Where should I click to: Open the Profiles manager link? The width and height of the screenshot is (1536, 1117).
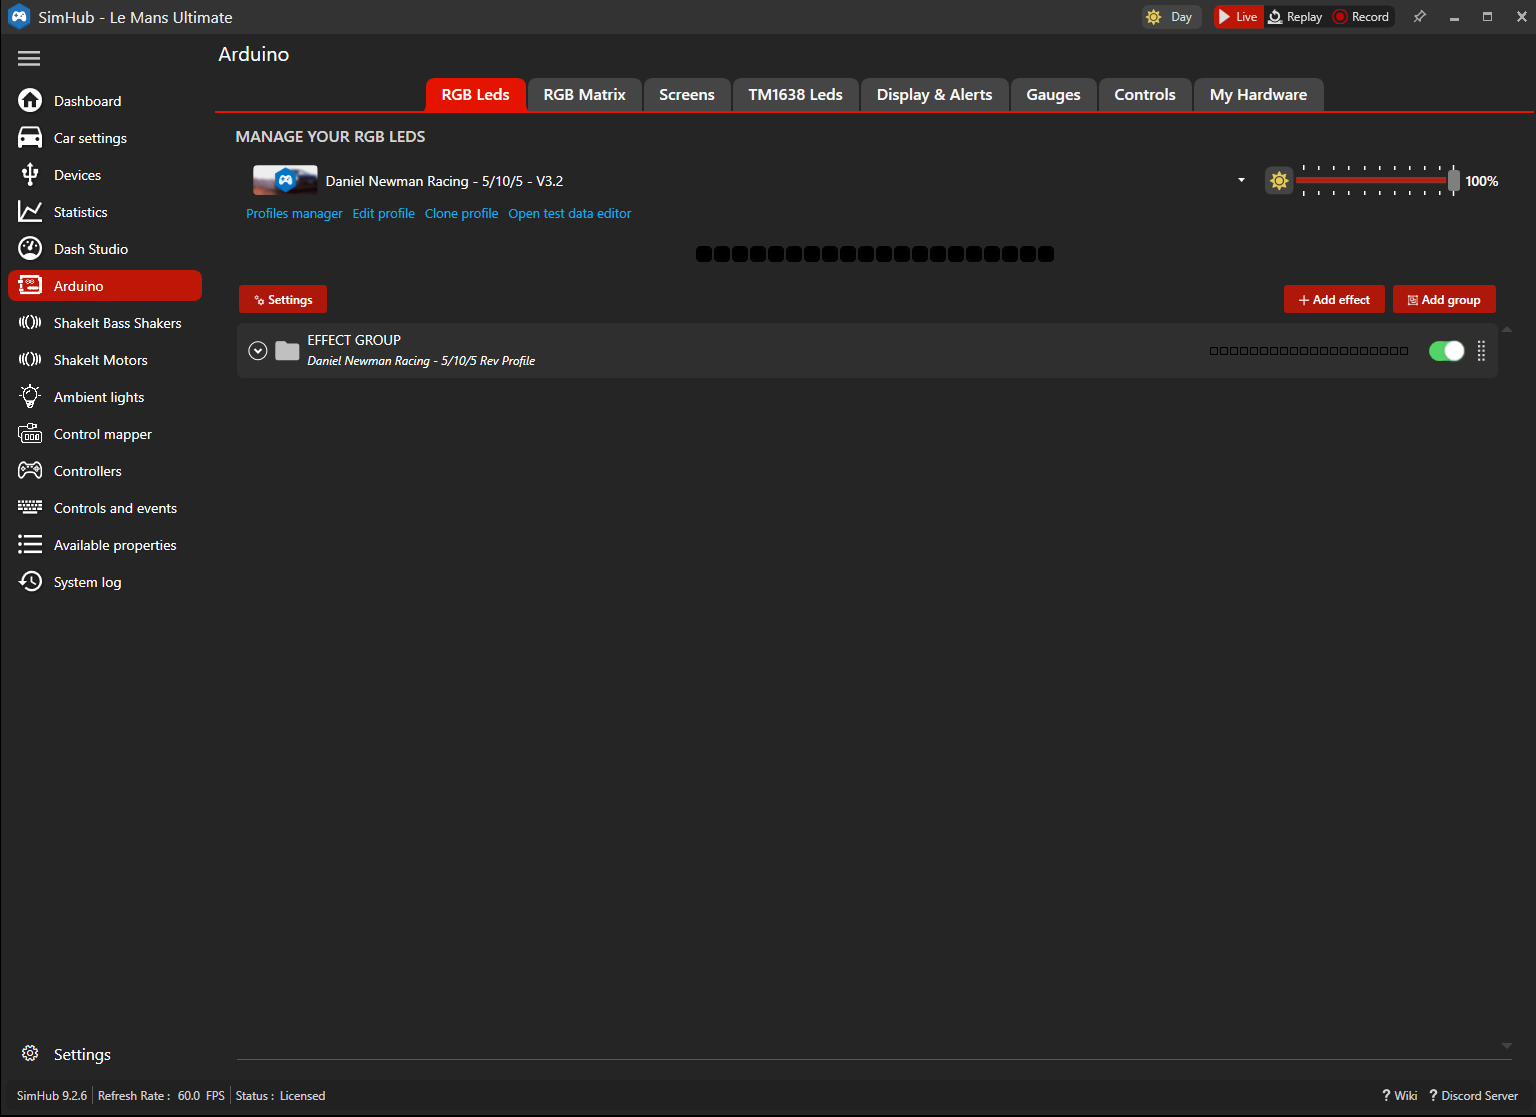pos(294,214)
